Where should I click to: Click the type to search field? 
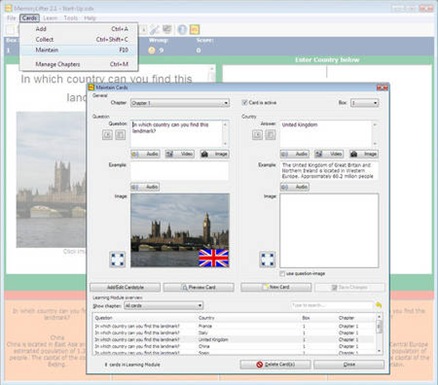pyautogui.click(x=332, y=305)
